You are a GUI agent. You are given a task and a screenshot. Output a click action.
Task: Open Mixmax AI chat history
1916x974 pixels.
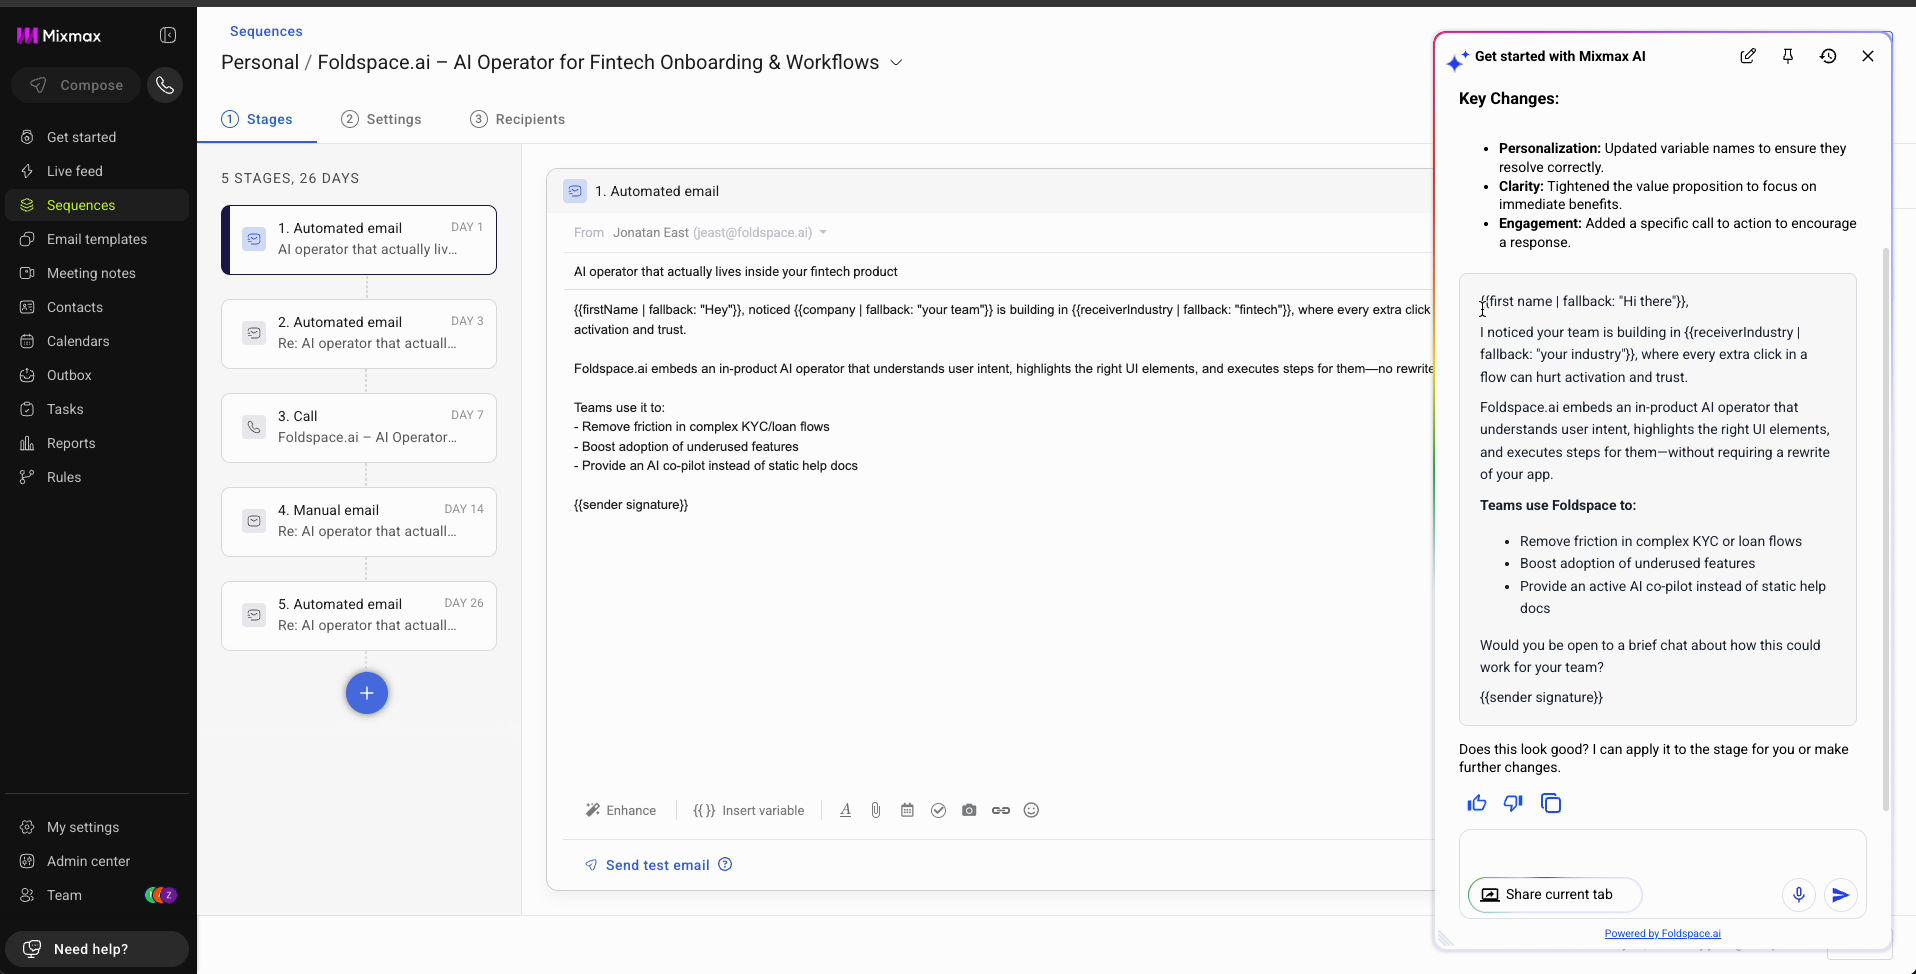click(1828, 56)
